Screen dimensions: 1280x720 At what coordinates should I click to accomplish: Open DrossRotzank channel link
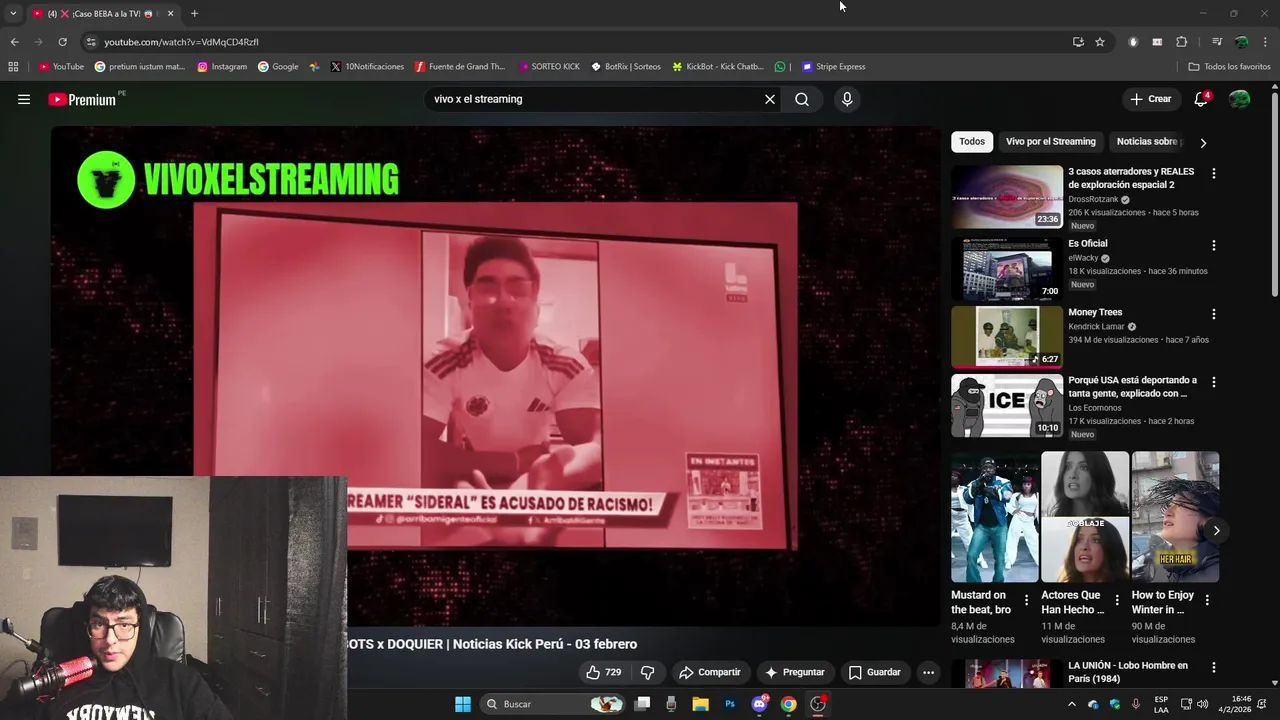[1093, 199]
